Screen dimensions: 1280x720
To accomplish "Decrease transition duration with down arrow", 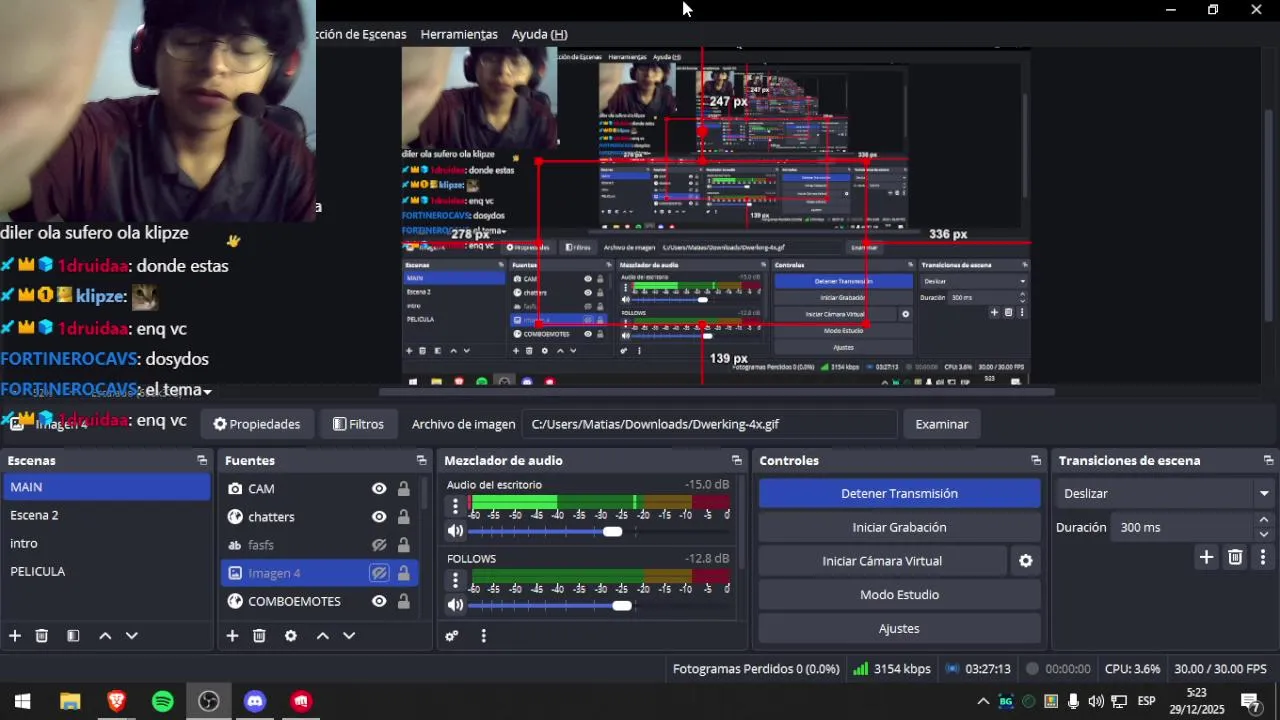I will [1263, 534].
